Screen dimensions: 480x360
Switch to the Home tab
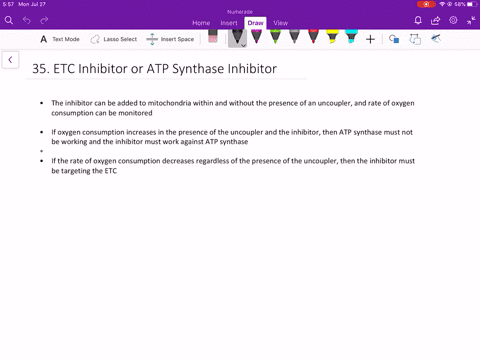(x=201, y=23)
